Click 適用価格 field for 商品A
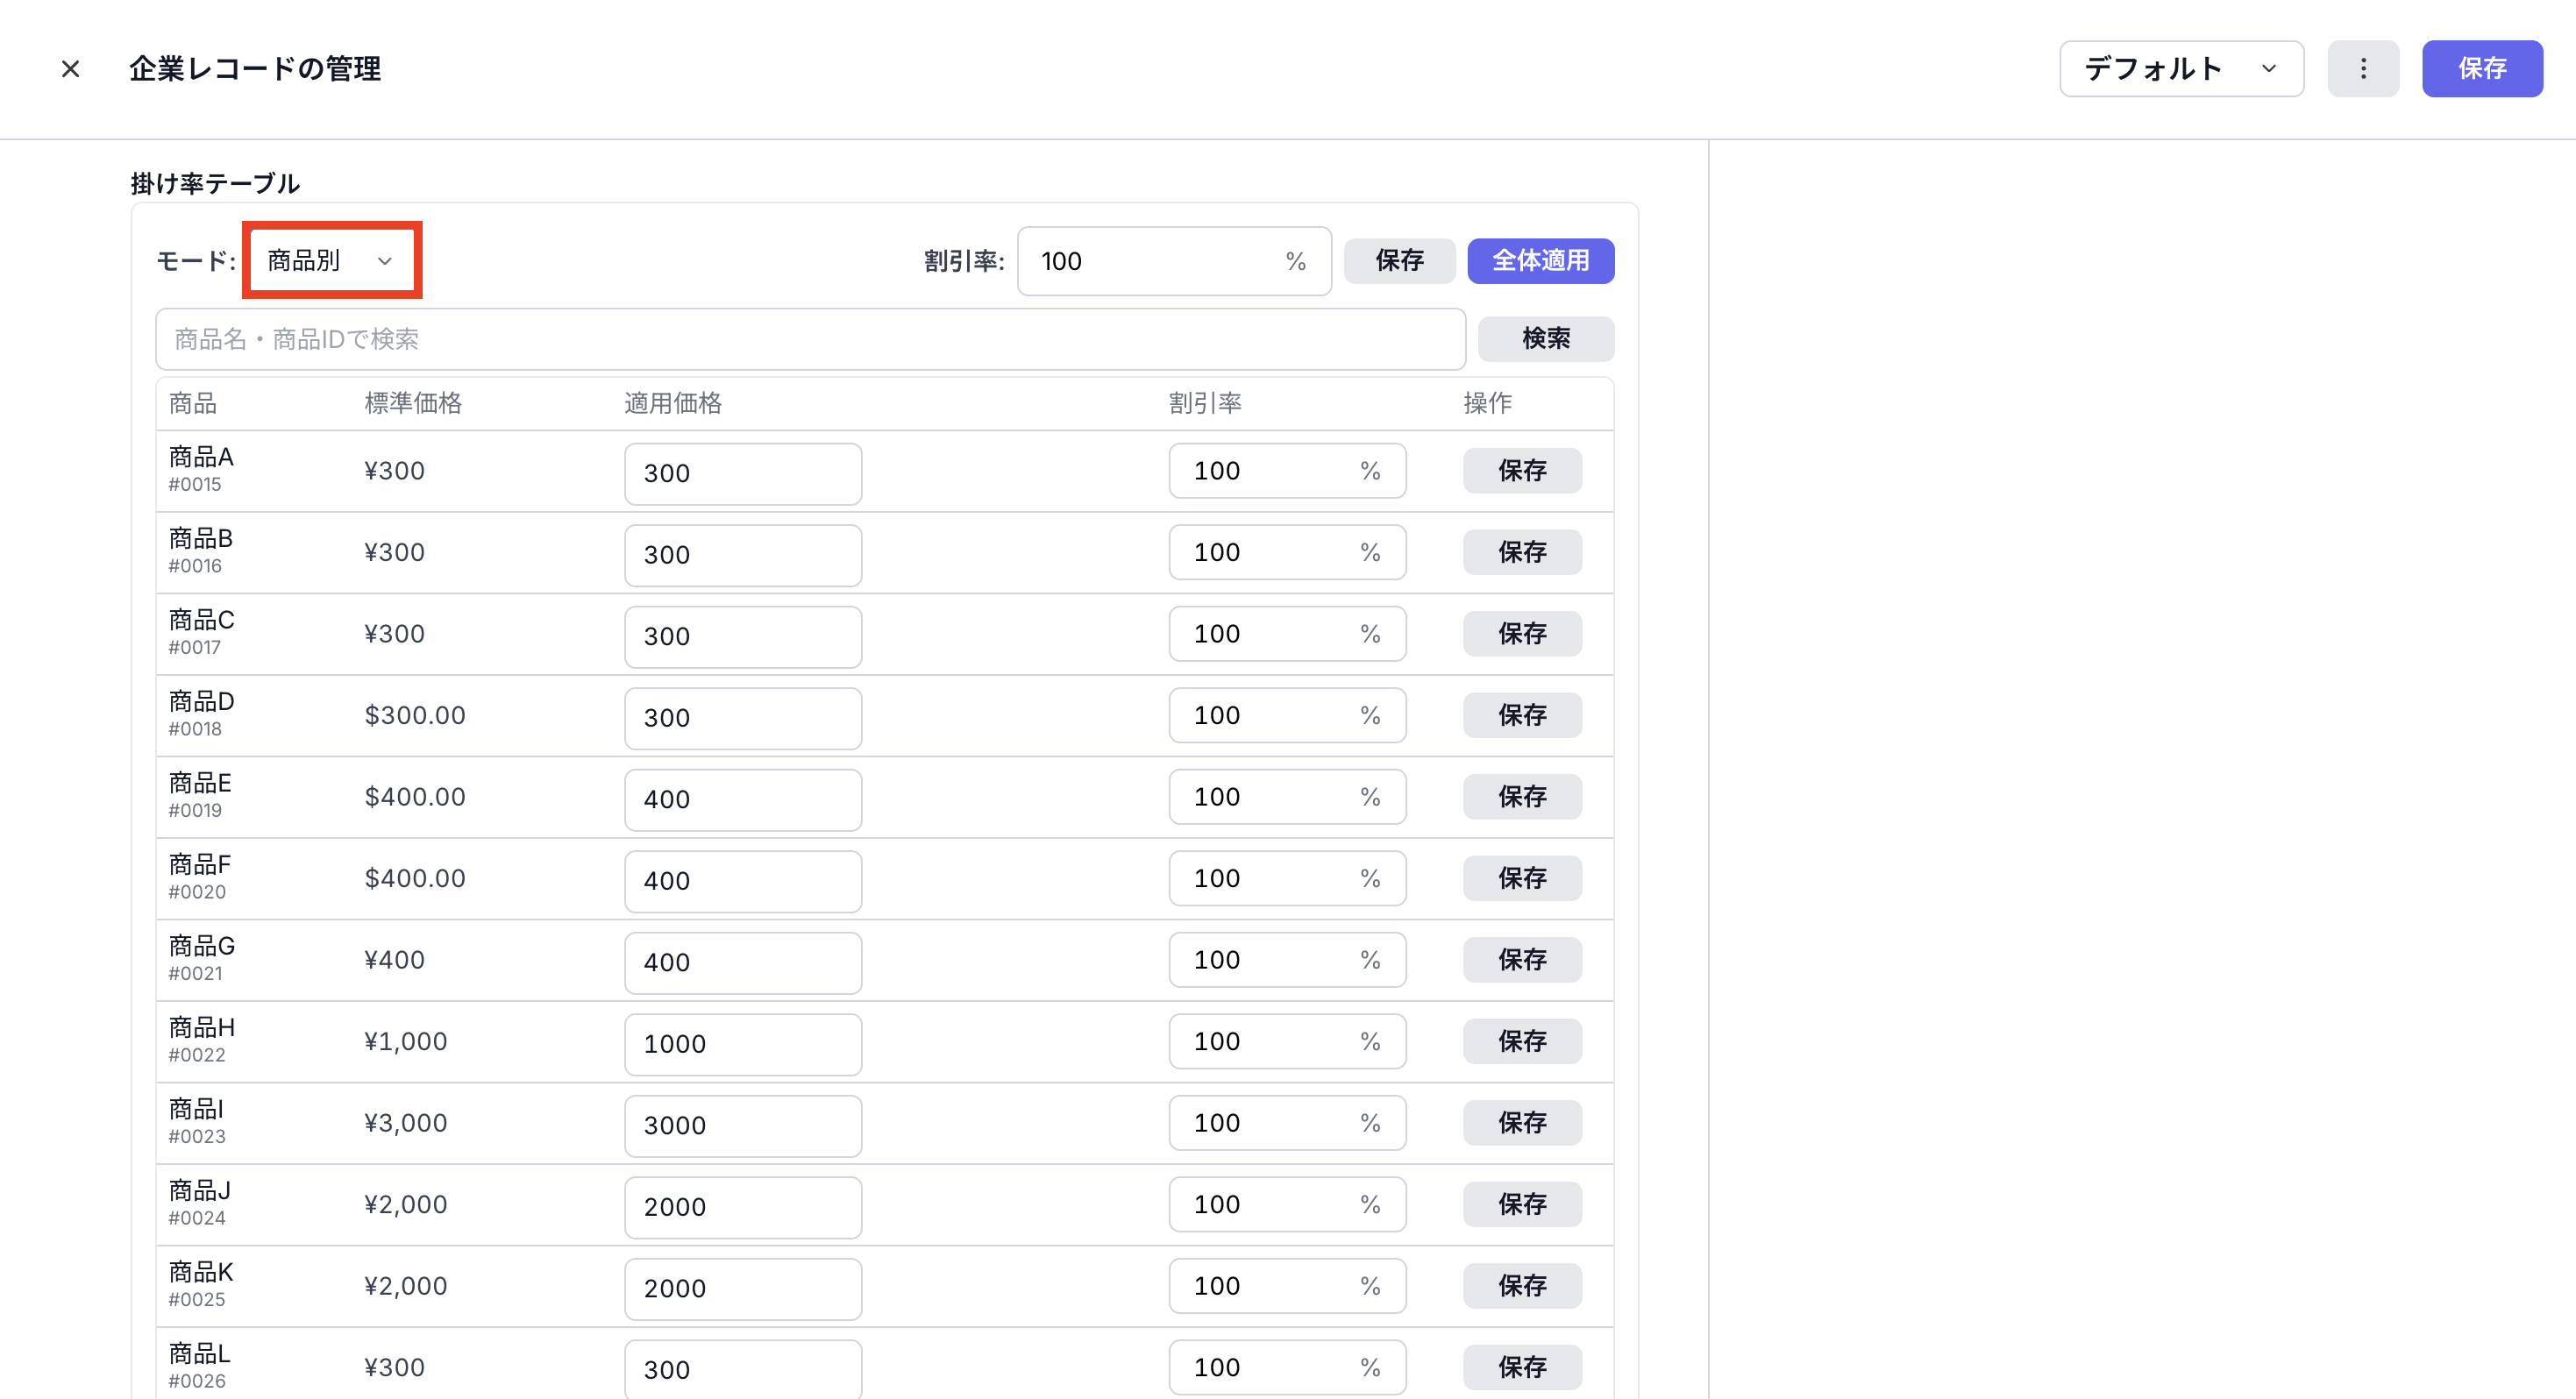2576x1399 pixels. [742, 474]
